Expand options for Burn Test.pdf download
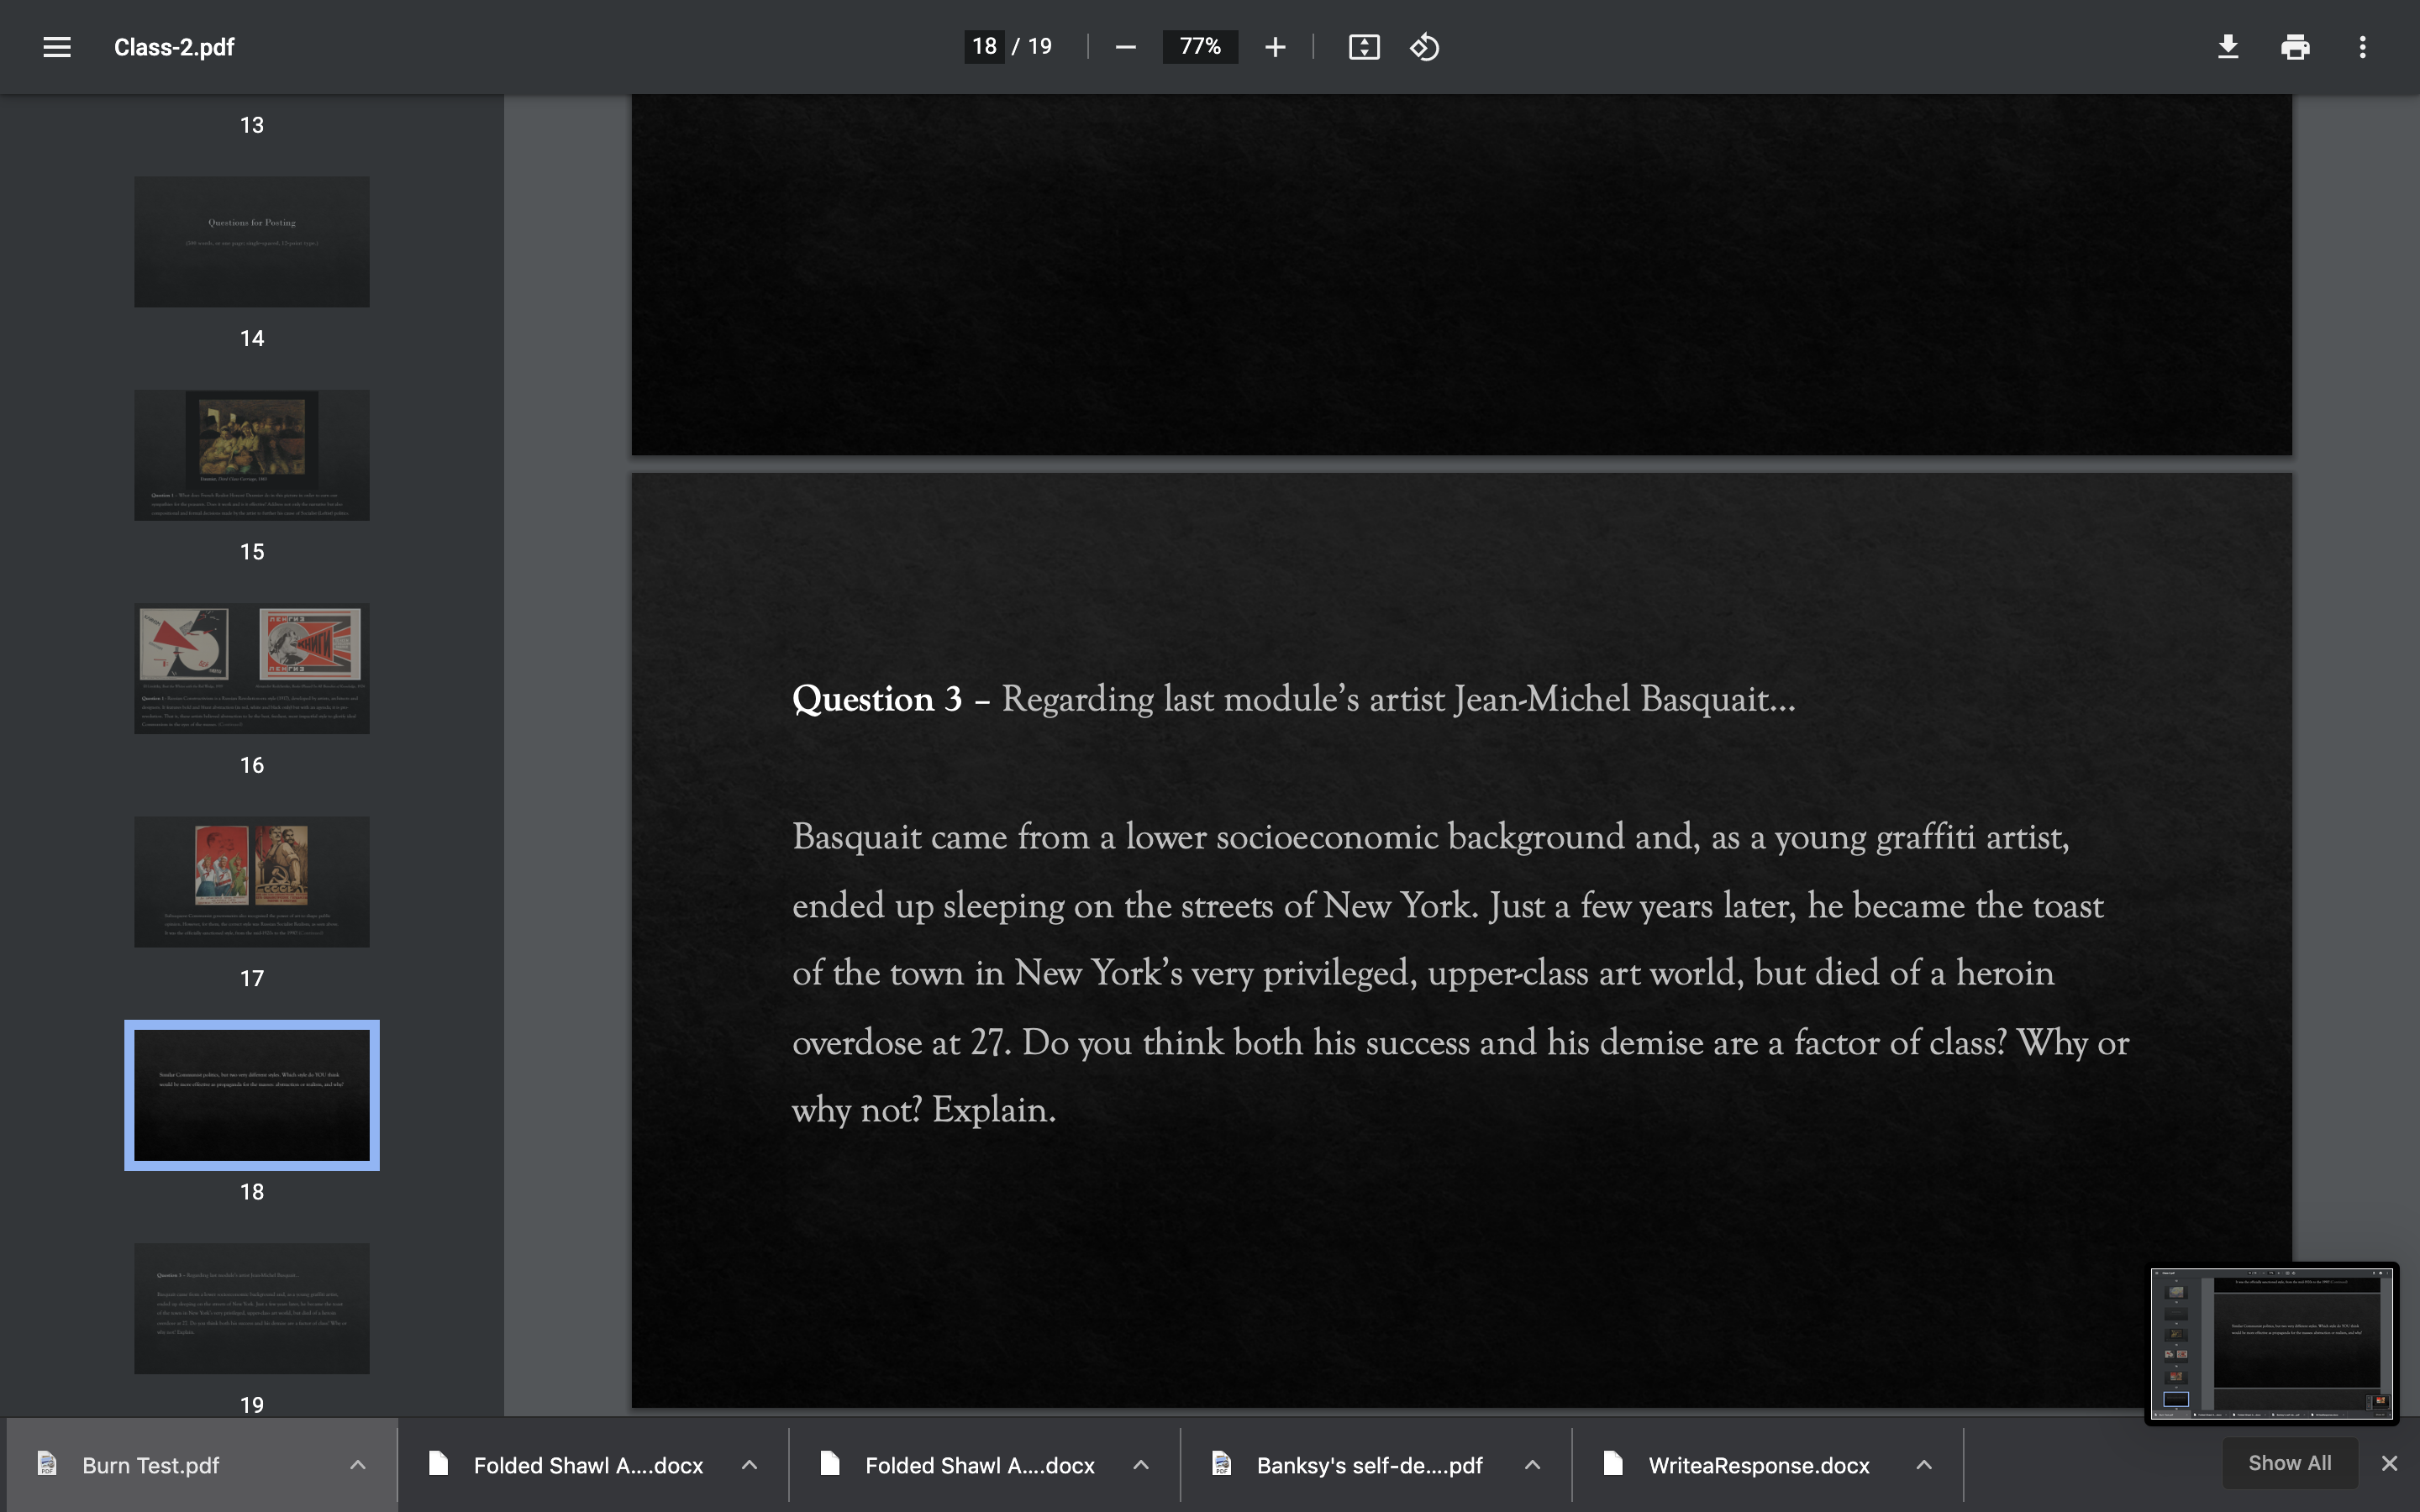2420x1512 pixels. (358, 1465)
